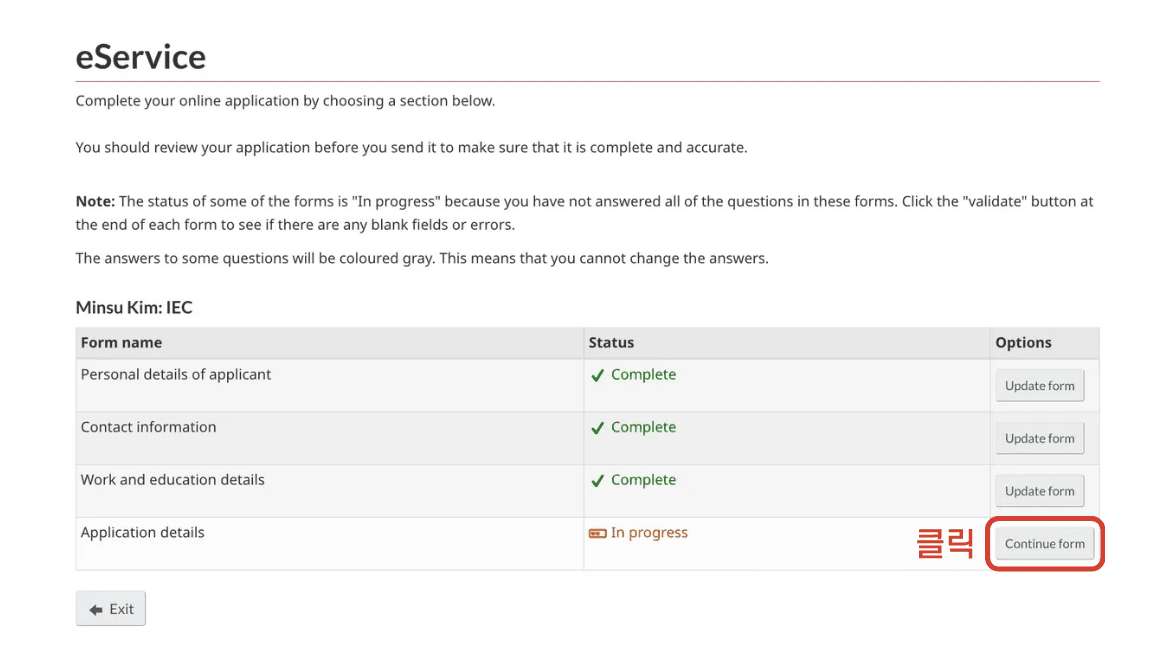Click the Form name column header
1155x650 pixels.
pos(121,342)
